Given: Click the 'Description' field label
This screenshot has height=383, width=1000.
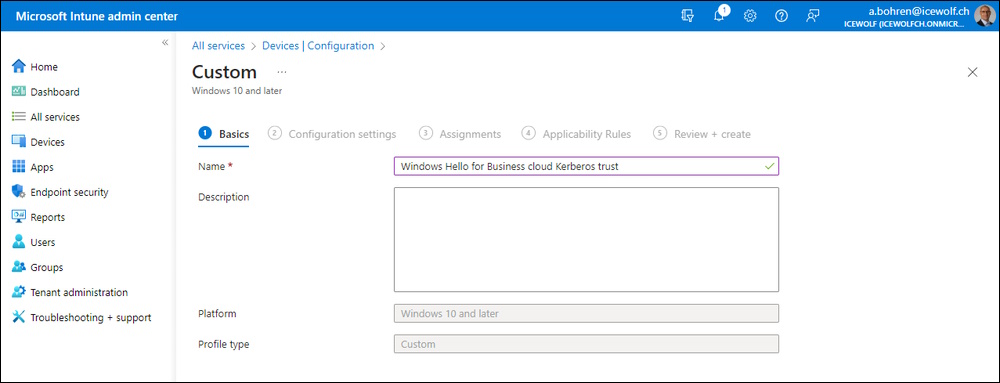Looking at the screenshot, I should [224, 197].
